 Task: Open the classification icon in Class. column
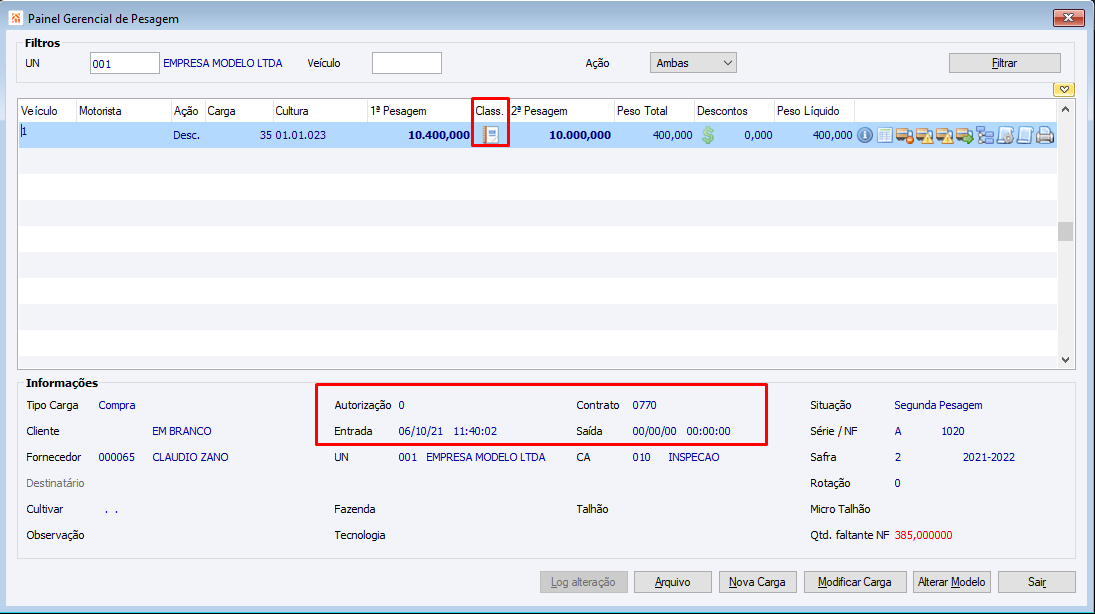click(x=491, y=135)
